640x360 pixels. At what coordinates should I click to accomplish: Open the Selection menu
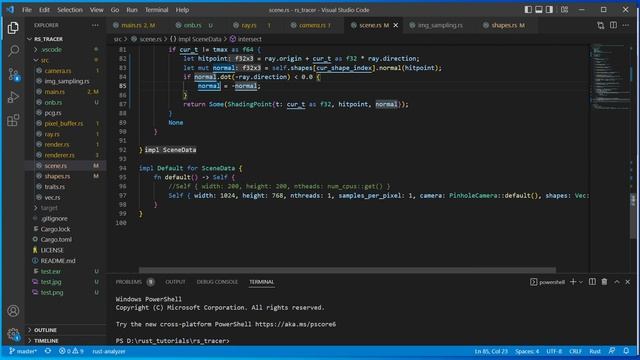click(70, 9)
